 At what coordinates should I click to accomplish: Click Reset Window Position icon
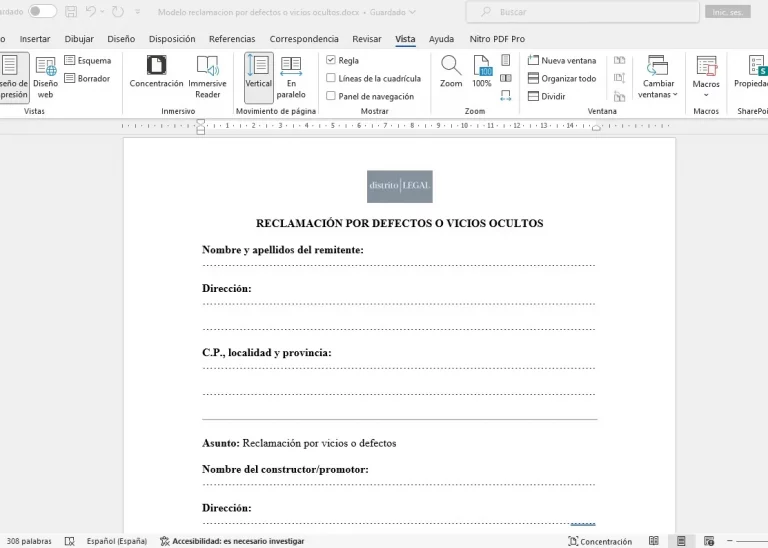[620, 96]
